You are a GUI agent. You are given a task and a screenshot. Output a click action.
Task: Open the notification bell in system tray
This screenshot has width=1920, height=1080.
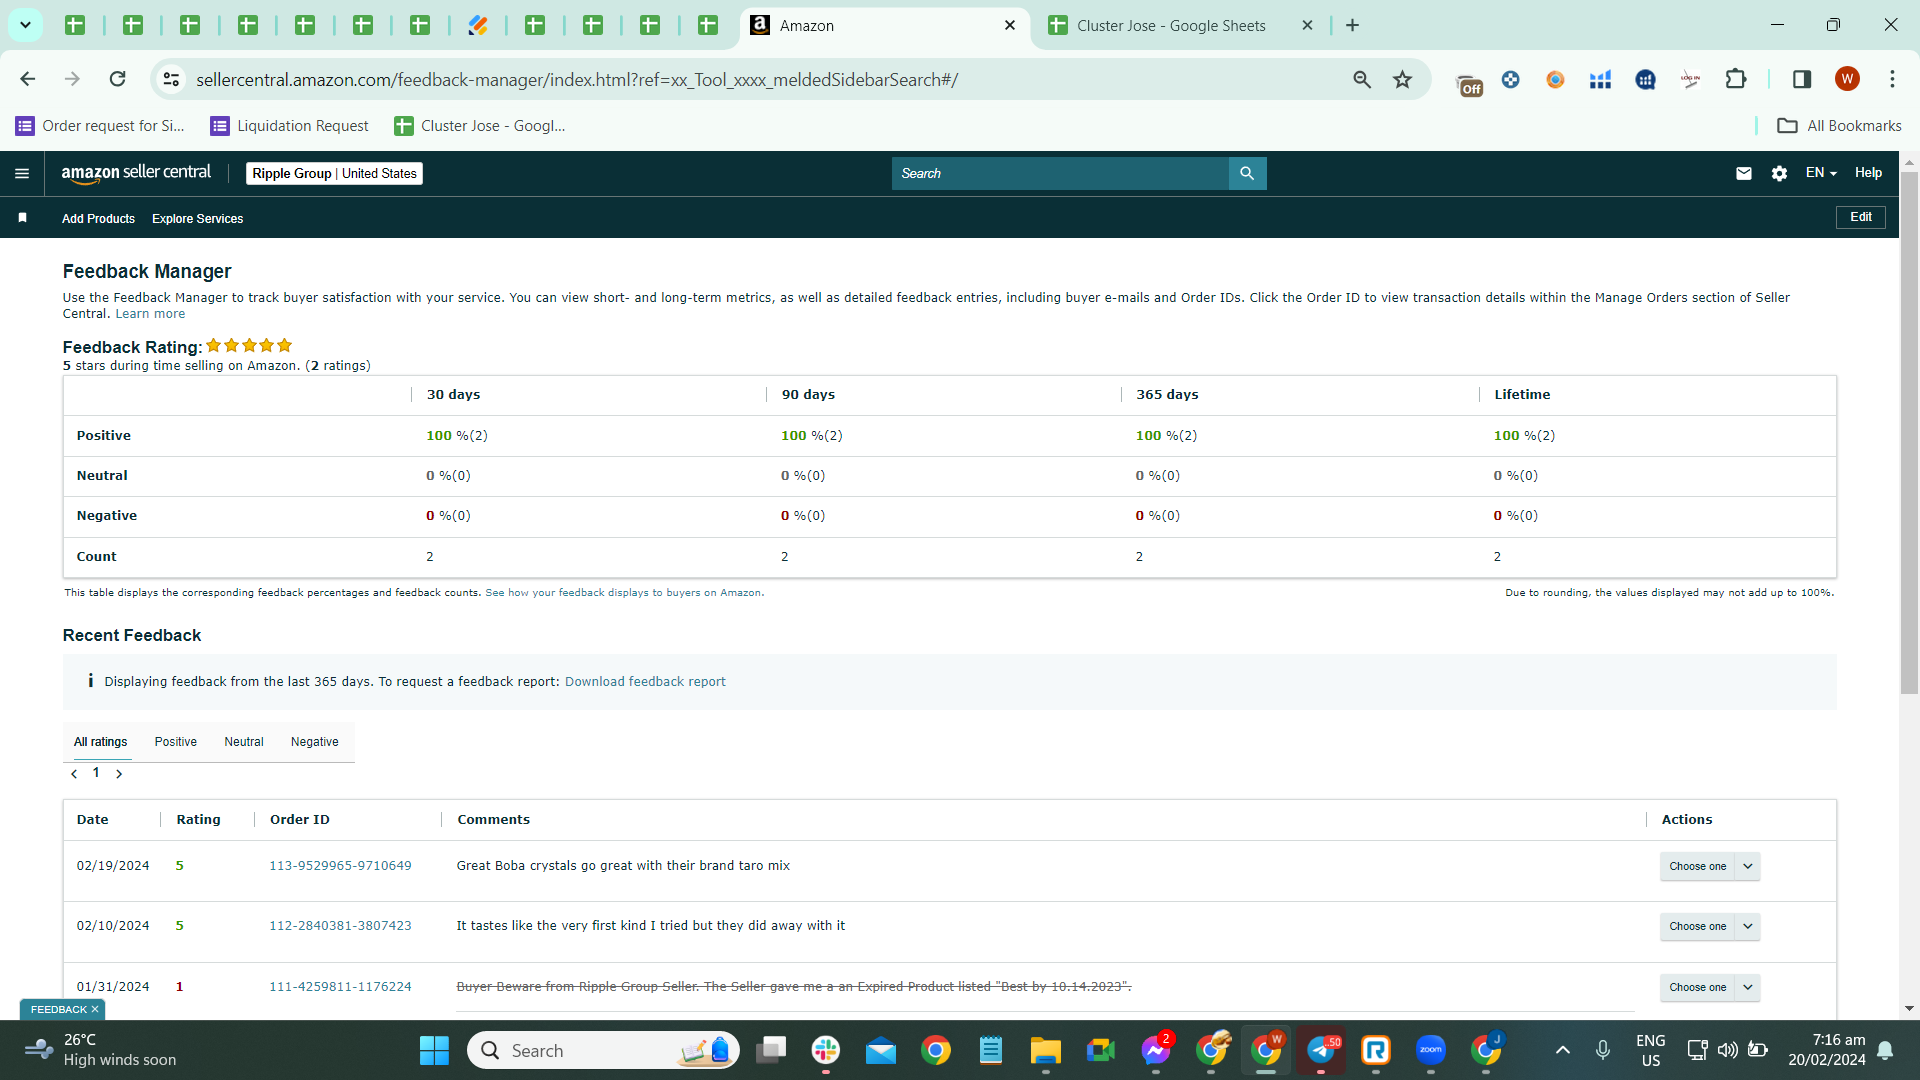point(1885,1050)
